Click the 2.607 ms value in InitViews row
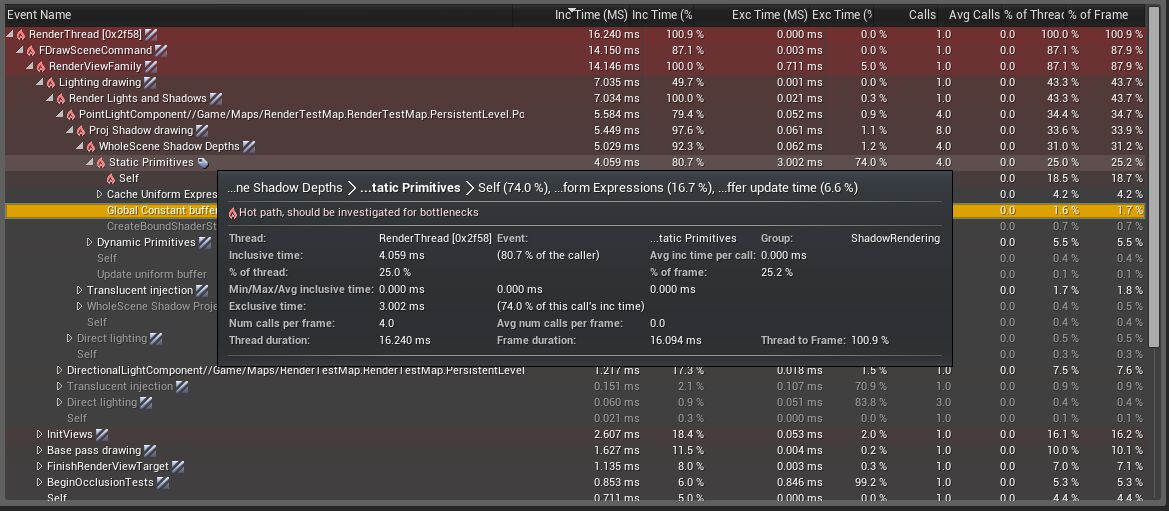1169x511 pixels. (617, 434)
